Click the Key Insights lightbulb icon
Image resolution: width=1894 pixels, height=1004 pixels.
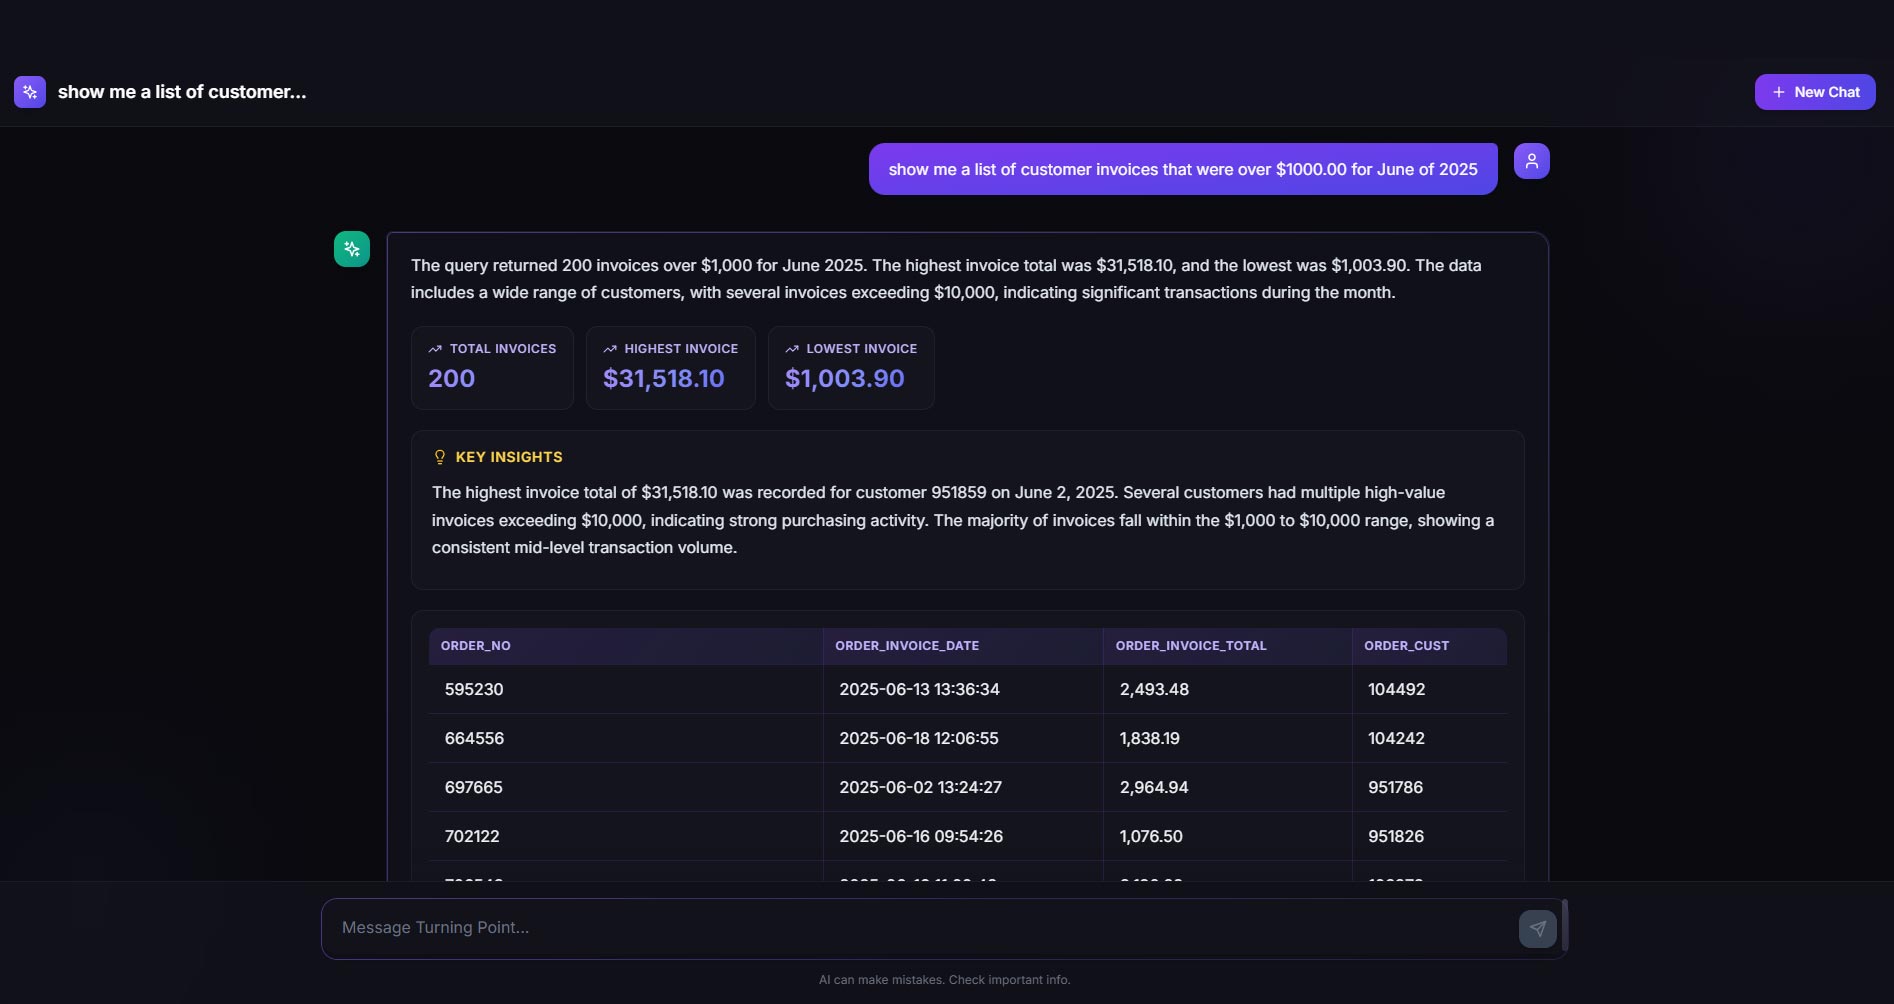(x=439, y=457)
